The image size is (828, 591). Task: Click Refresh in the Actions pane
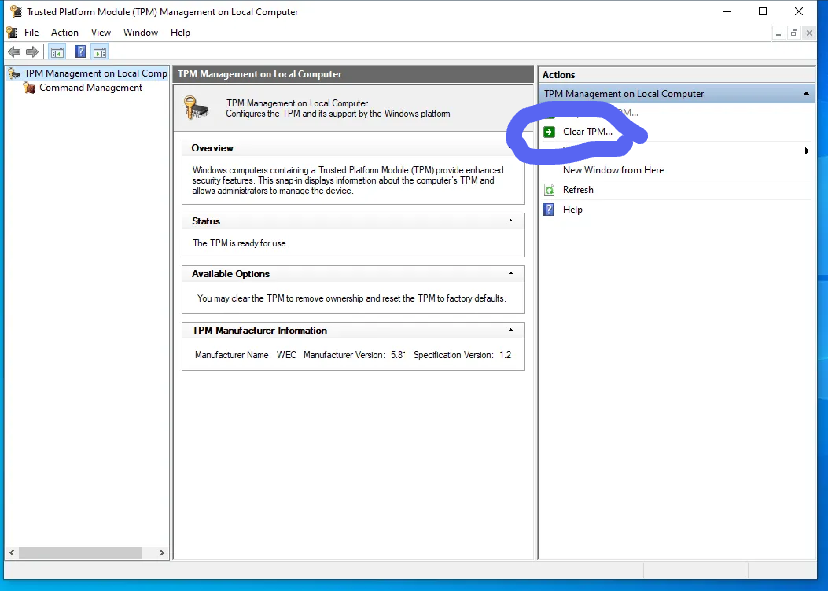(x=578, y=190)
